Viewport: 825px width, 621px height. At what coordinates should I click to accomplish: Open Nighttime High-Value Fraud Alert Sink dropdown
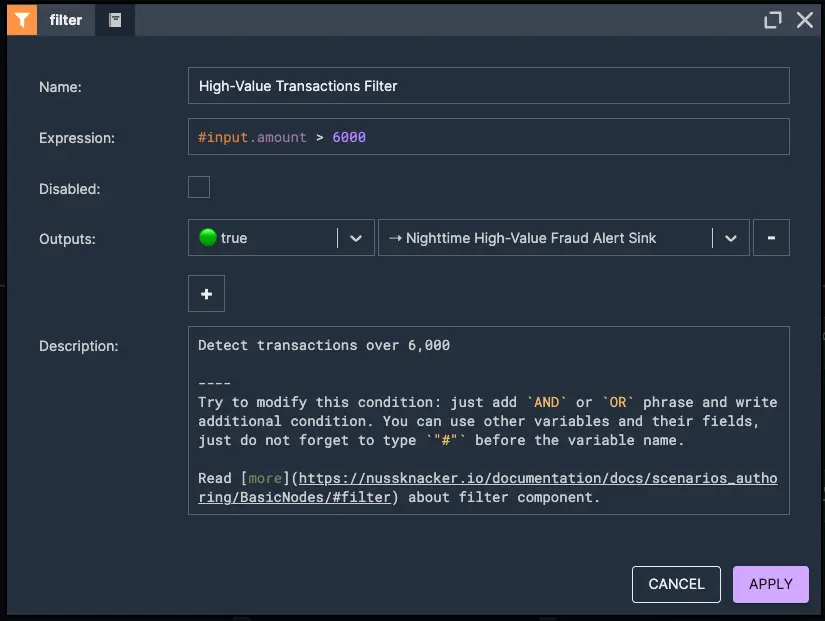[x=563, y=238]
